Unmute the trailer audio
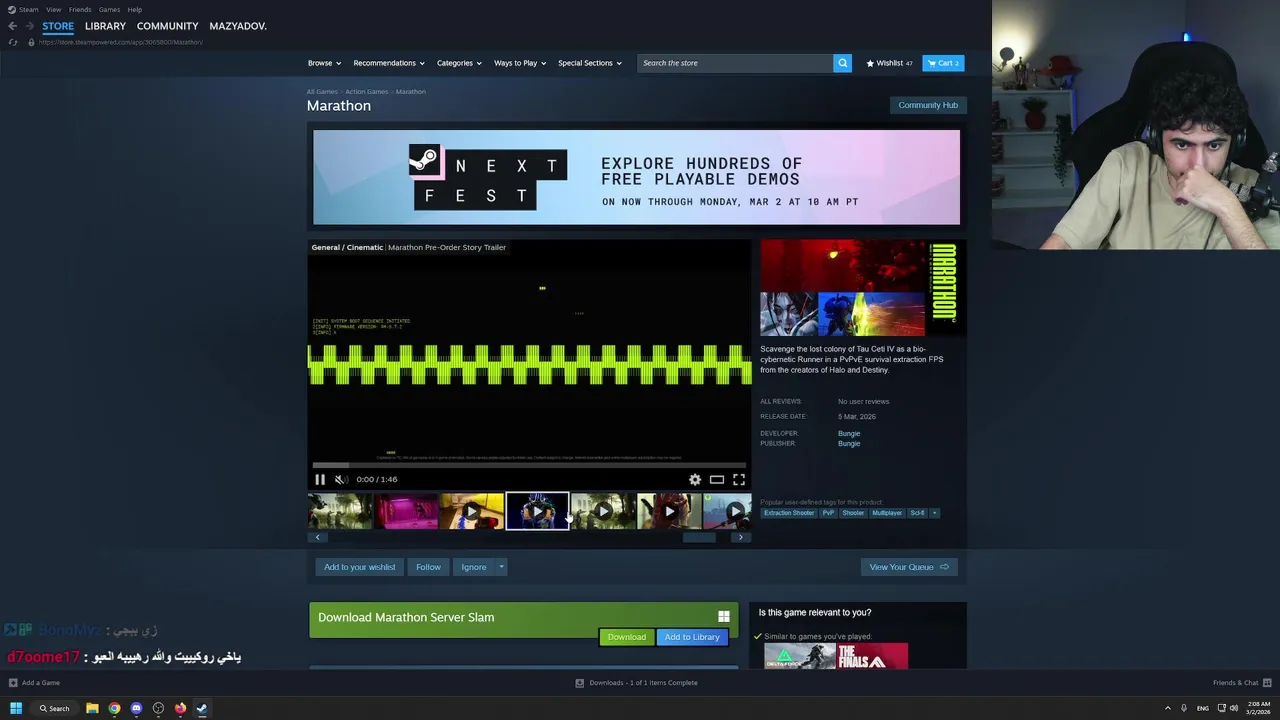This screenshot has width=1280, height=720. point(340,479)
